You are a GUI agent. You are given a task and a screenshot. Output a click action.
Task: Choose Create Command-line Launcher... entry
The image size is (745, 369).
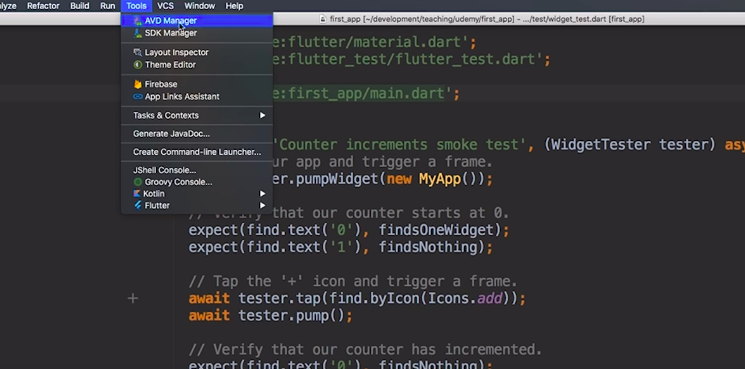tap(197, 152)
